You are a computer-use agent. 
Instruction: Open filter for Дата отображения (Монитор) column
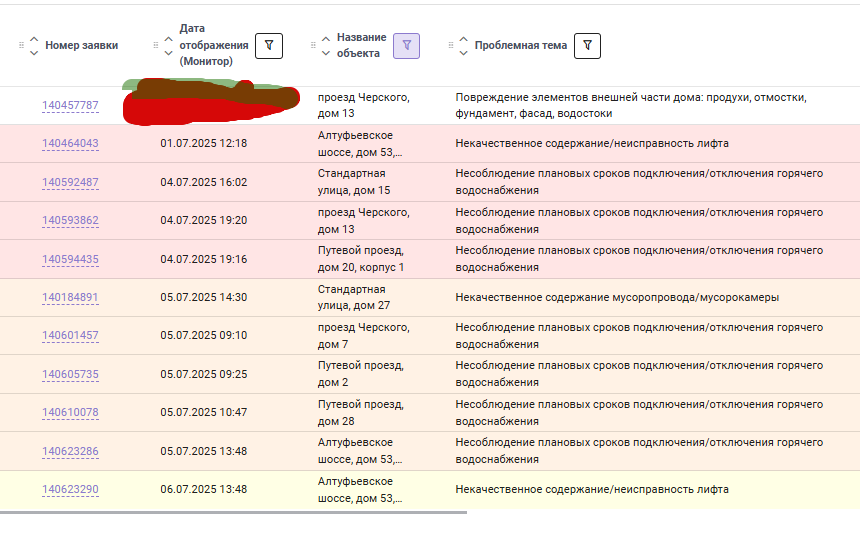[x=269, y=46]
